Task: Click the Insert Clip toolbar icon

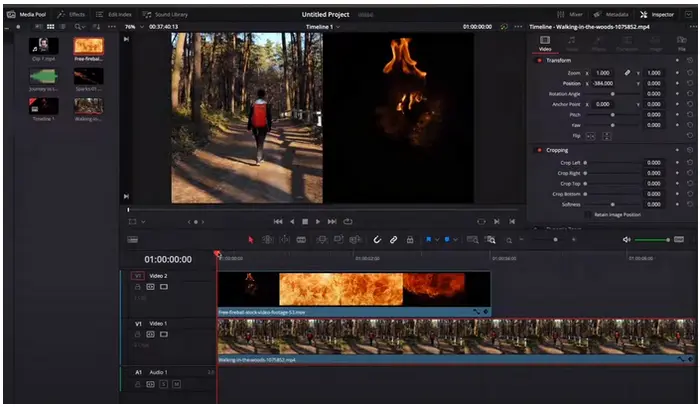Action: (x=321, y=240)
